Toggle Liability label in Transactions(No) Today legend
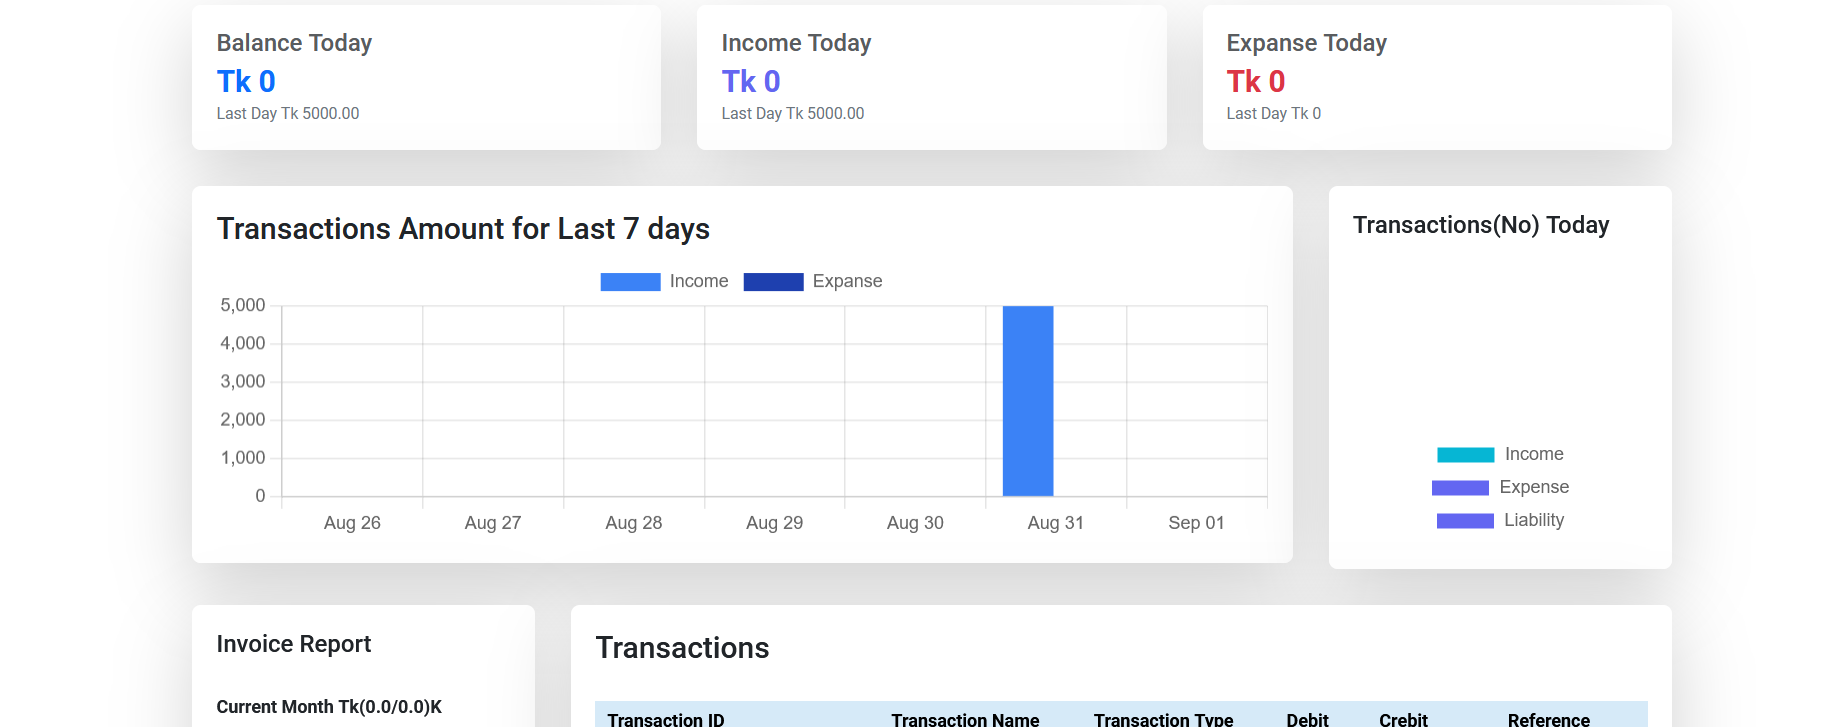Viewport: 1840px width, 727px height. coord(1534,520)
